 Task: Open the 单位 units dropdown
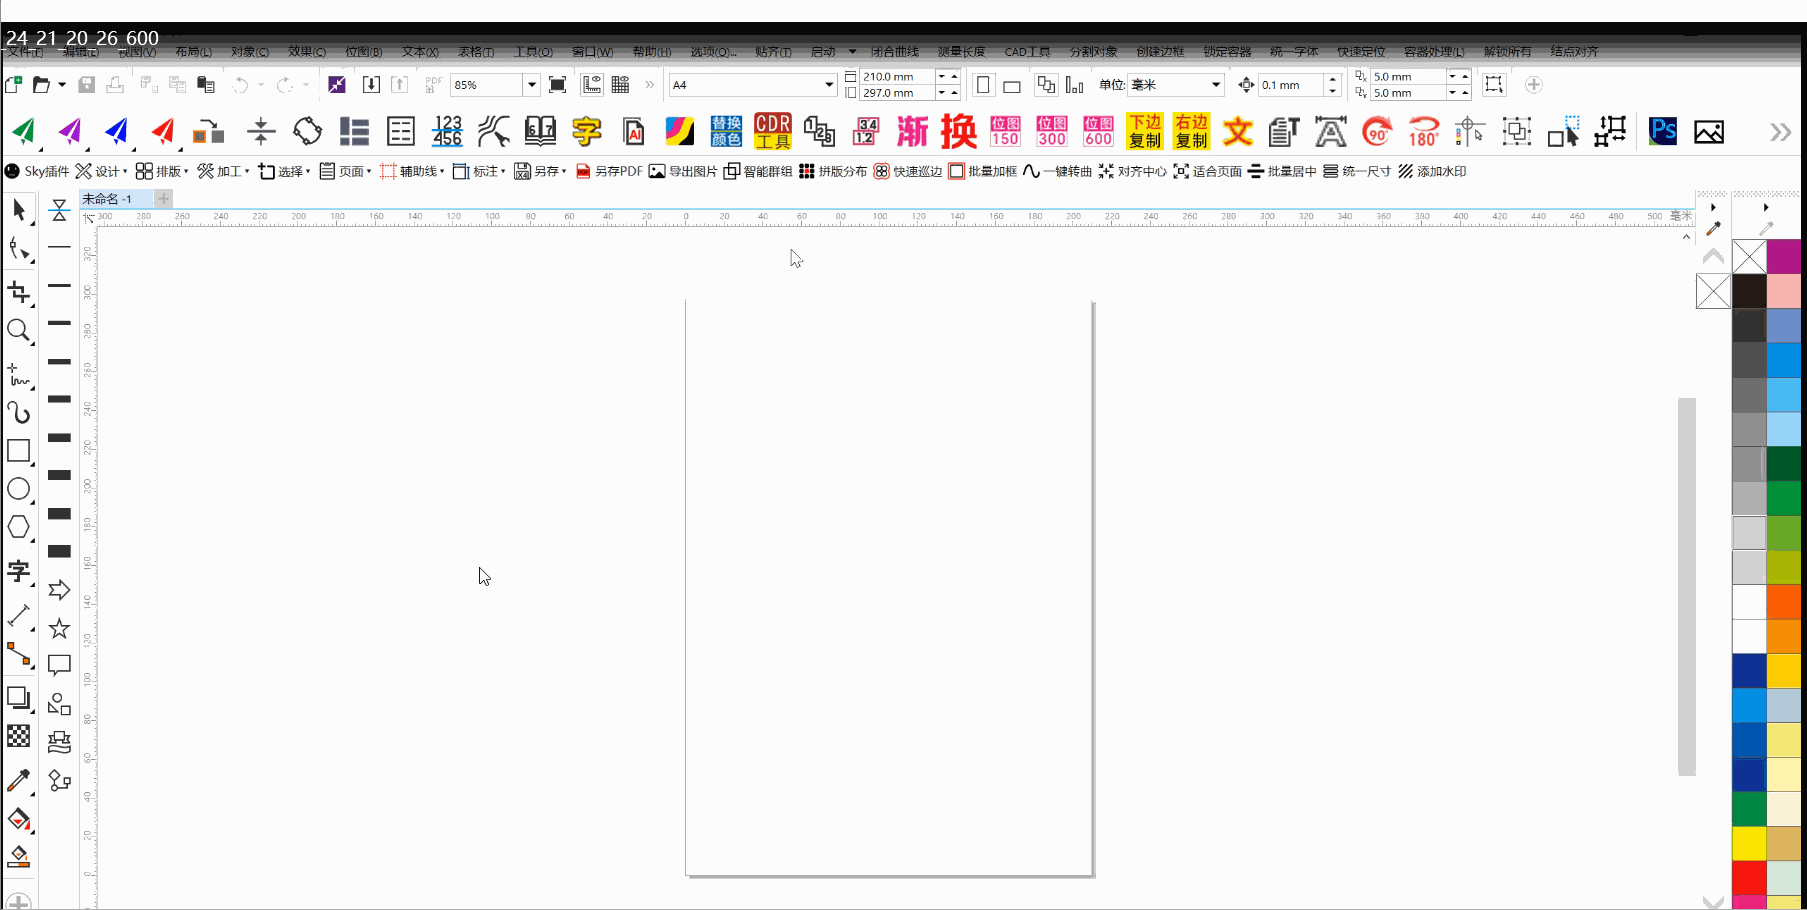click(1215, 85)
